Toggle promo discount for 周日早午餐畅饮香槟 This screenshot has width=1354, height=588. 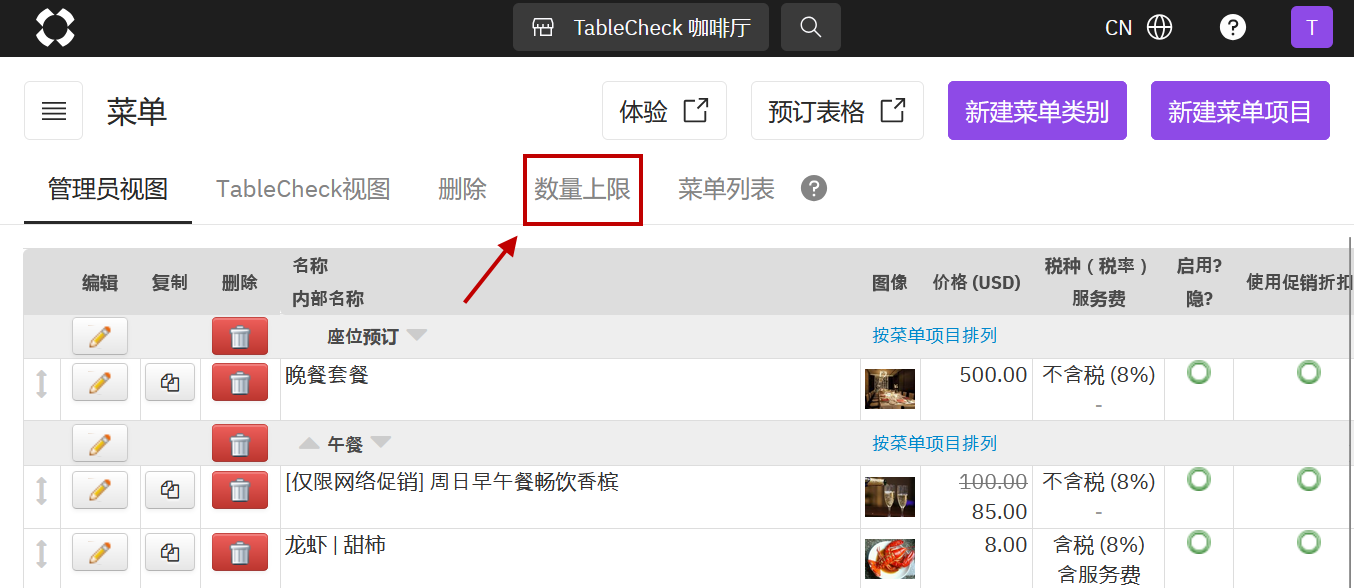pos(1308,480)
